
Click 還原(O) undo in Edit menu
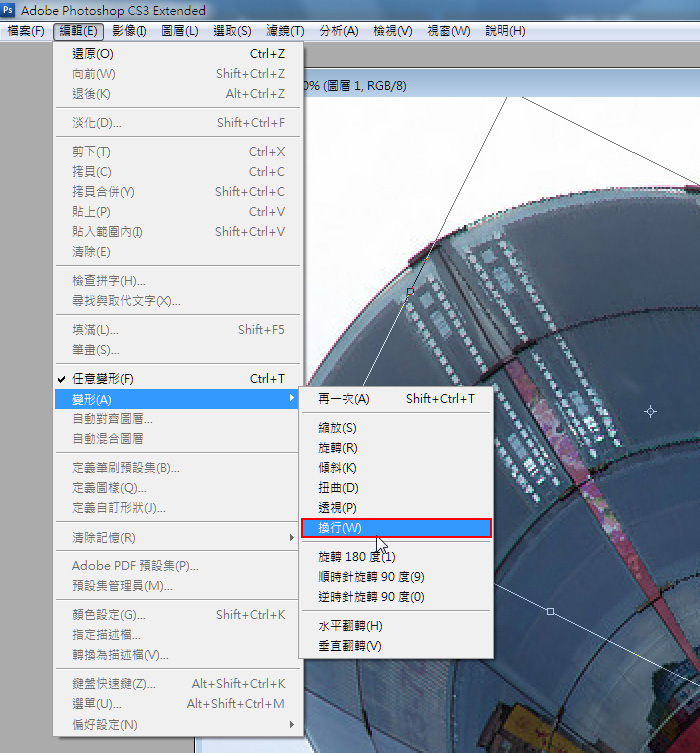[92, 54]
